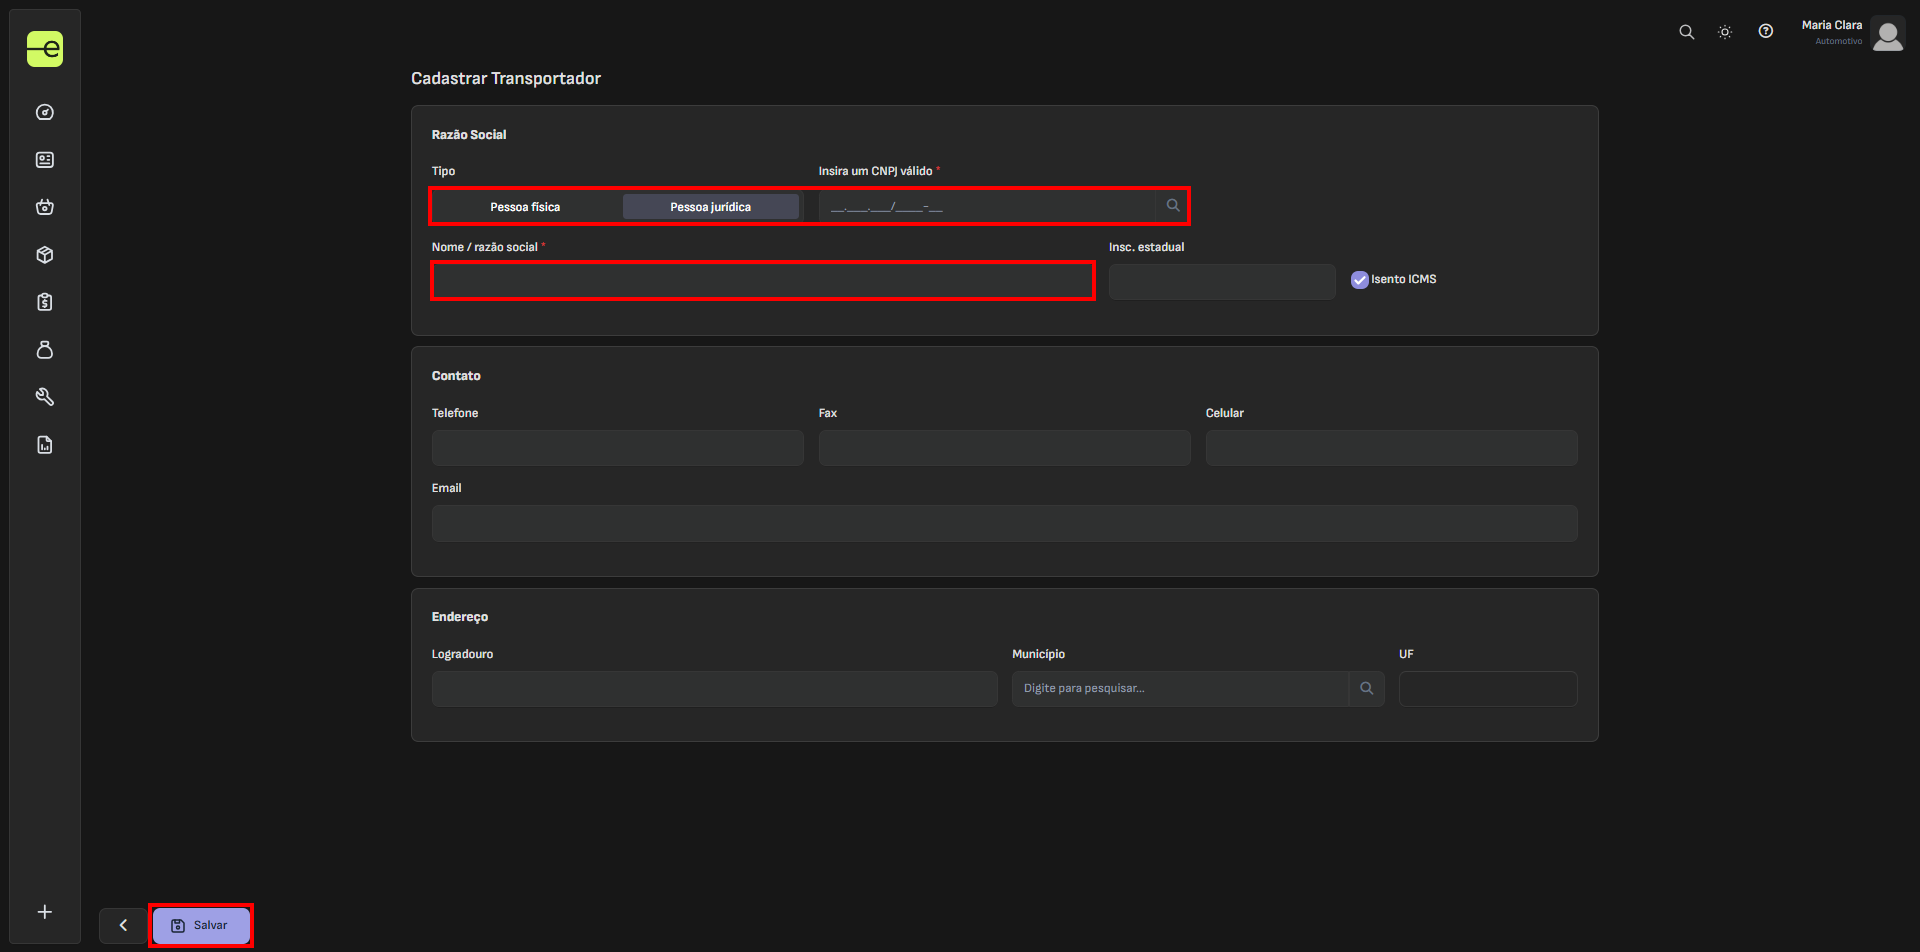
Task: Open the ID card icon in sidebar
Action: click(x=45, y=160)
